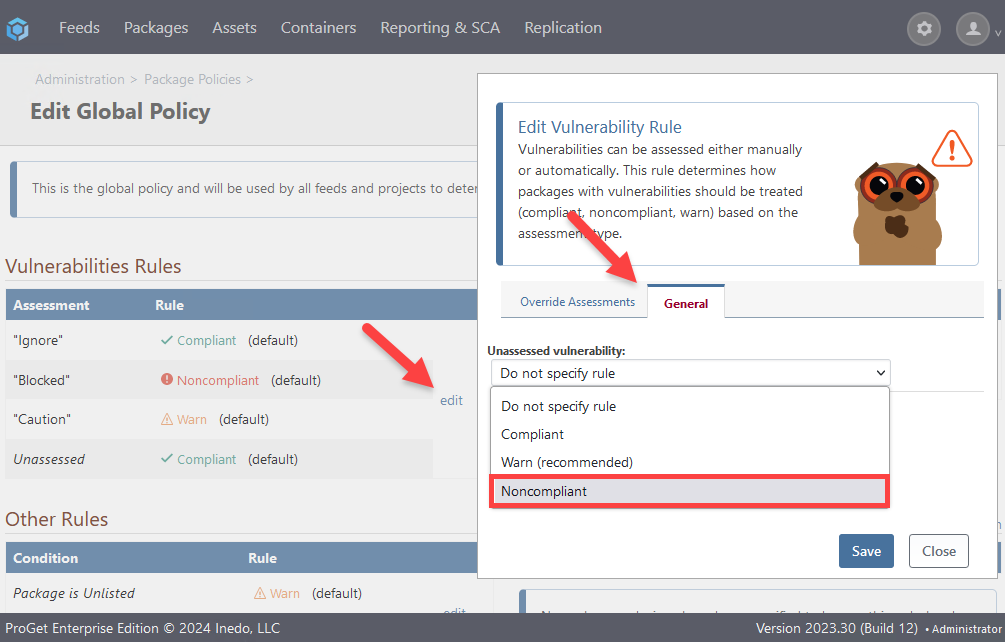Screen dimensions: 1005x642
Task: Switch to the Override Assessments tab
Action: 577,302
